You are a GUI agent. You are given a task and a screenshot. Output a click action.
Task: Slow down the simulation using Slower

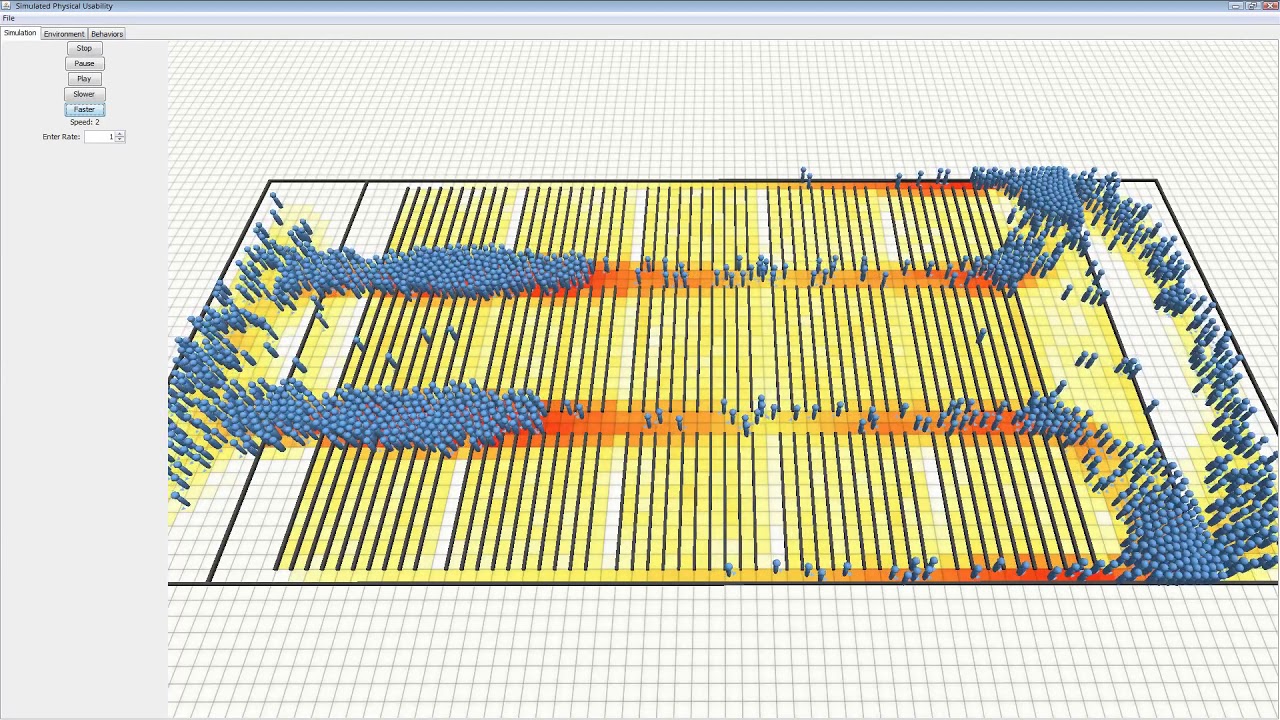[x=84, y=94]
